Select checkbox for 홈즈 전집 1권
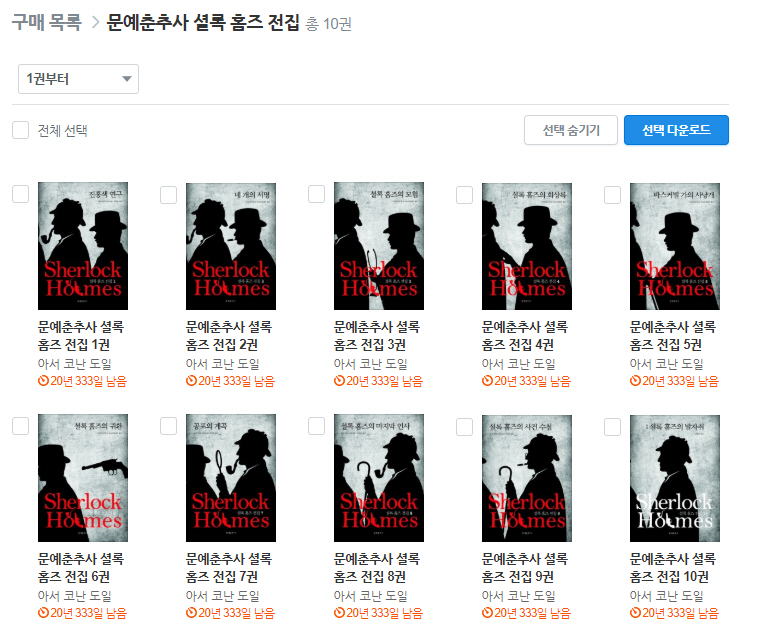The width and height of the screenshot is (760, 642). [x=20, y=194]
